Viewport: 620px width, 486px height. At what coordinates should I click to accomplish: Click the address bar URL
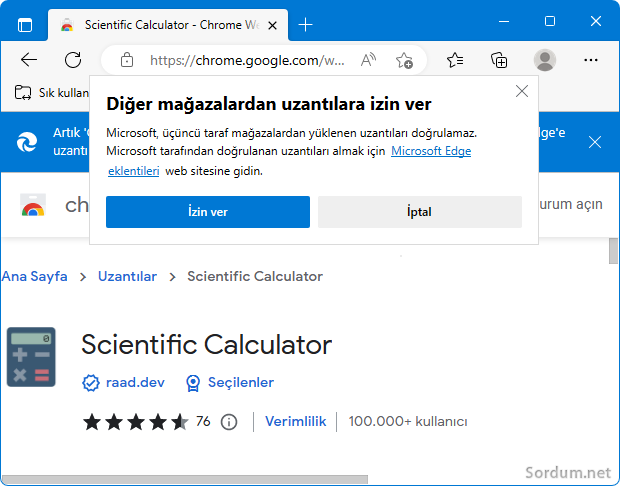pyautogui.click(x=247, y=61)
